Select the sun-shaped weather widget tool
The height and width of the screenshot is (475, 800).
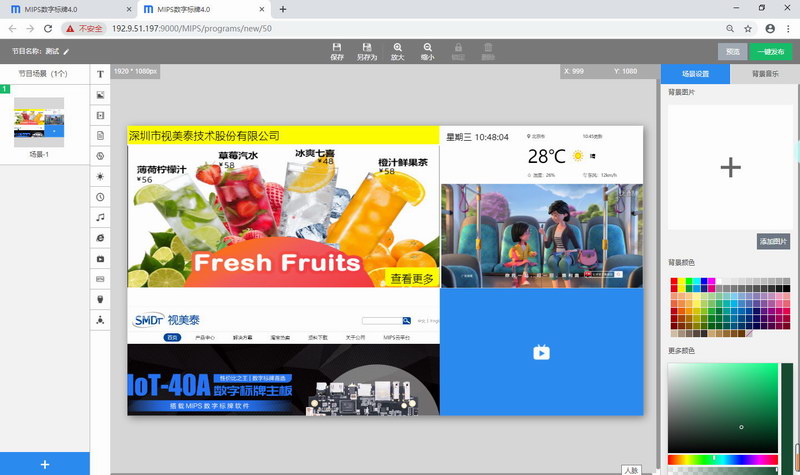100,177
